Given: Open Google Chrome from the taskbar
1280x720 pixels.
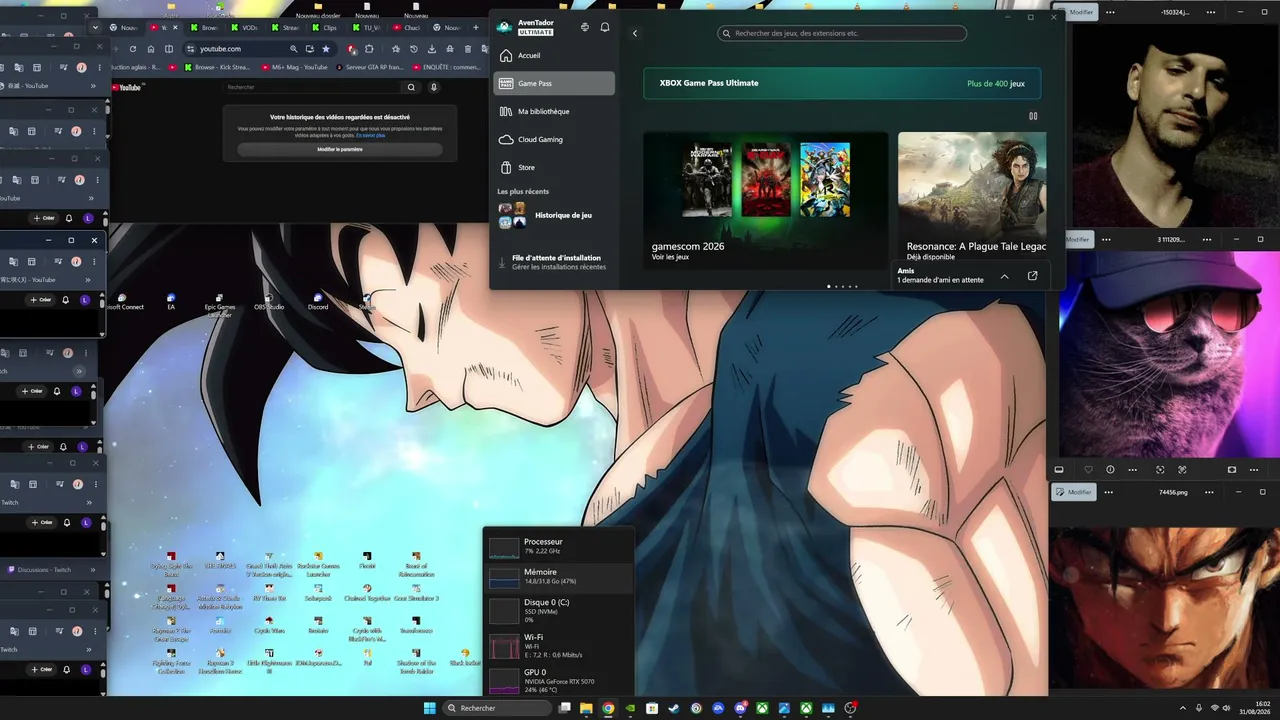Looking at the screenshot, I should [608, 708].
